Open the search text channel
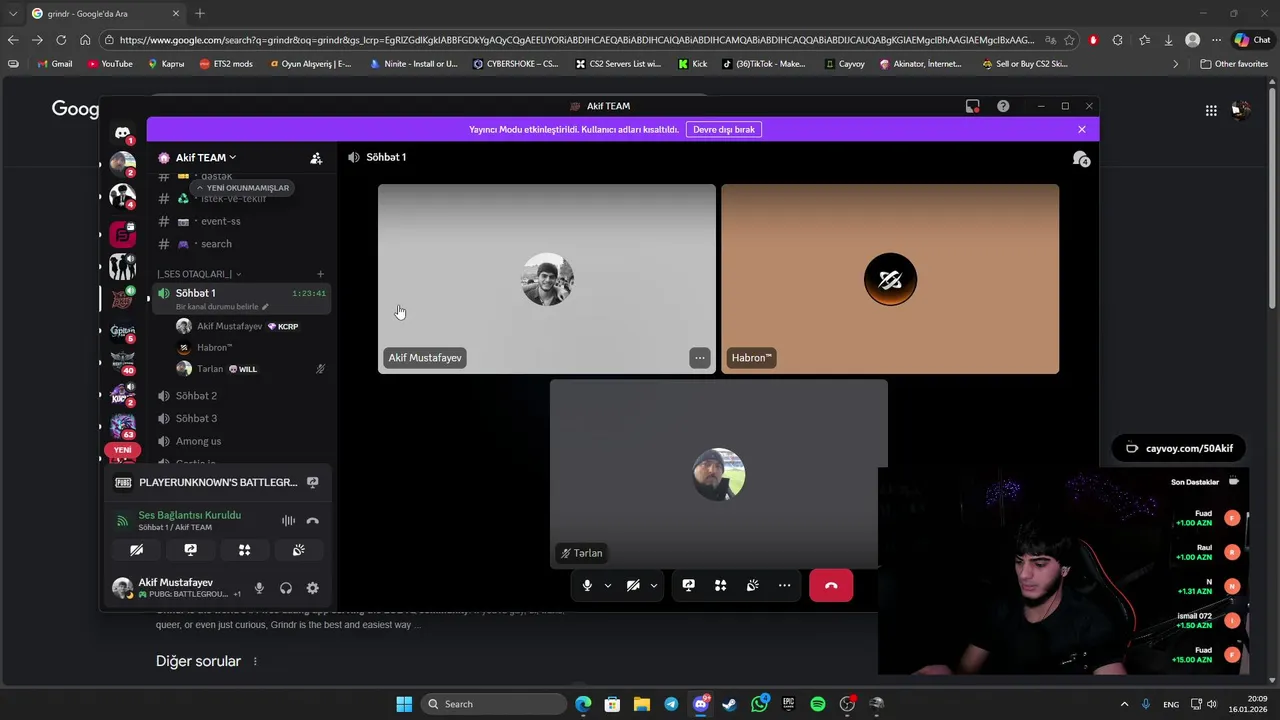The image size is (1280, 720). click(x=216, y=244)
